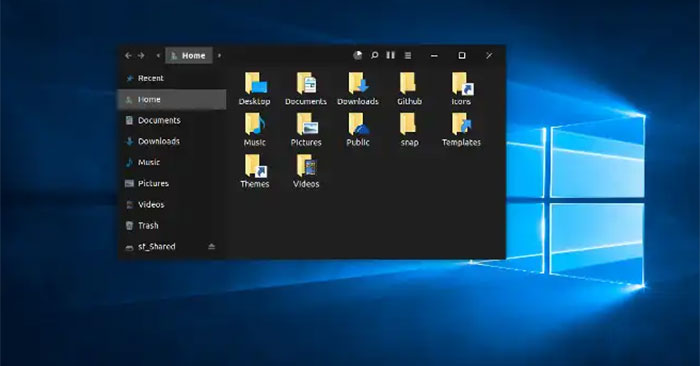
Task: Select the Downloads folder icon in file grid
Action: point(358,83)
